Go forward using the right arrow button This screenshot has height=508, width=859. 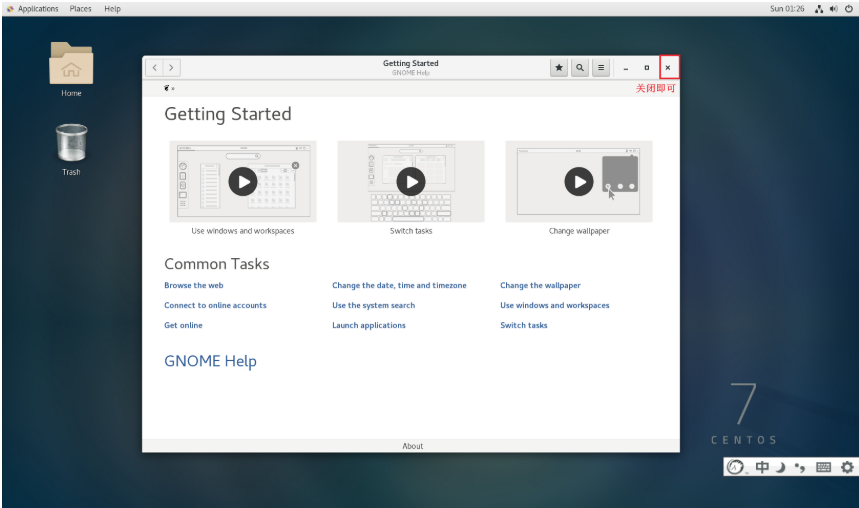[171, 67]
